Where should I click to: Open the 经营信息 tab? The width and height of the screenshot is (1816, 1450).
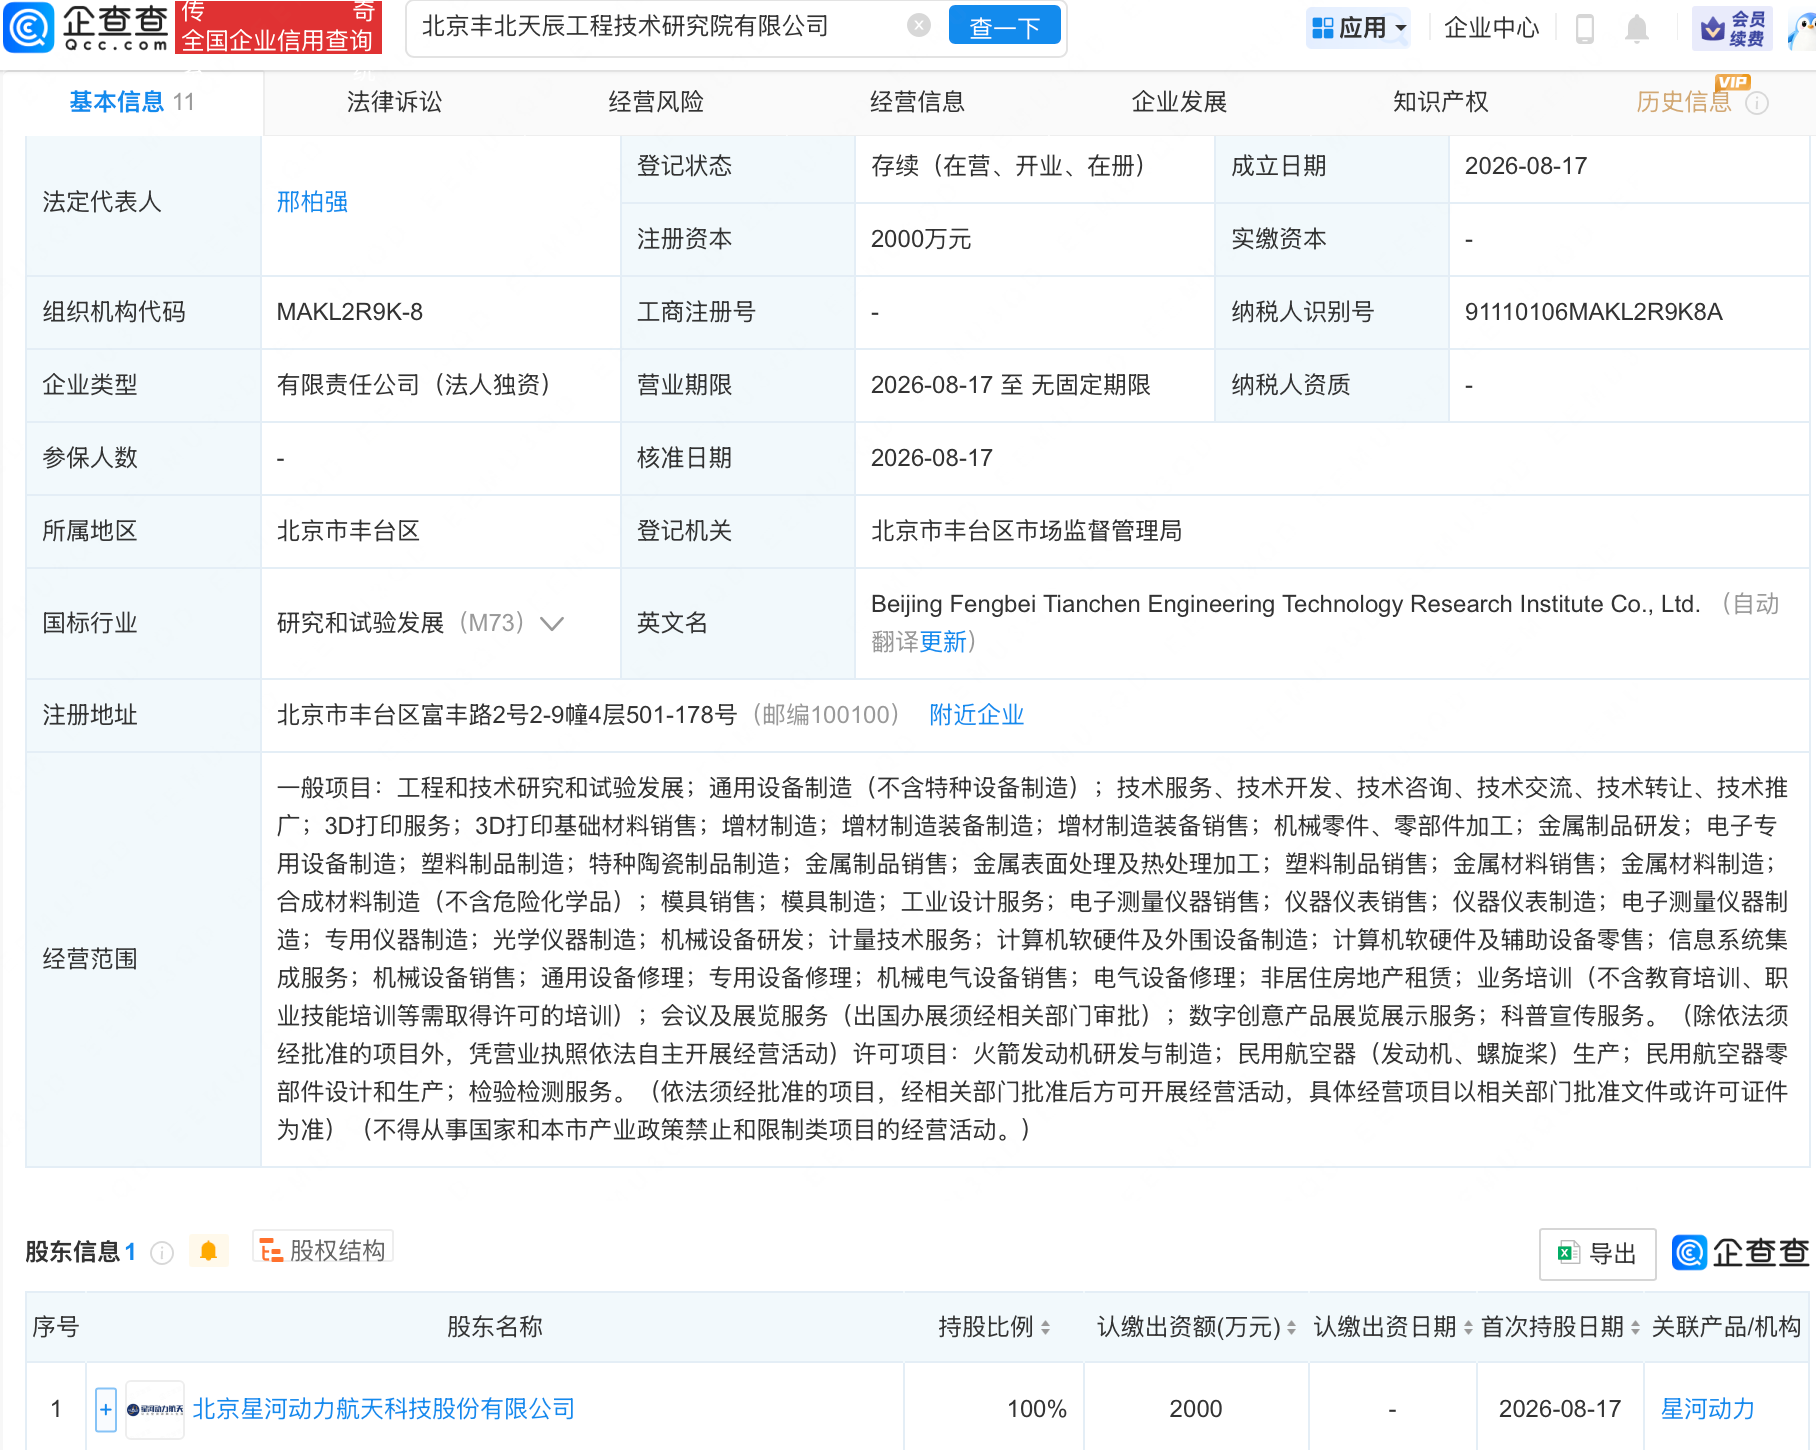[918, 102]
